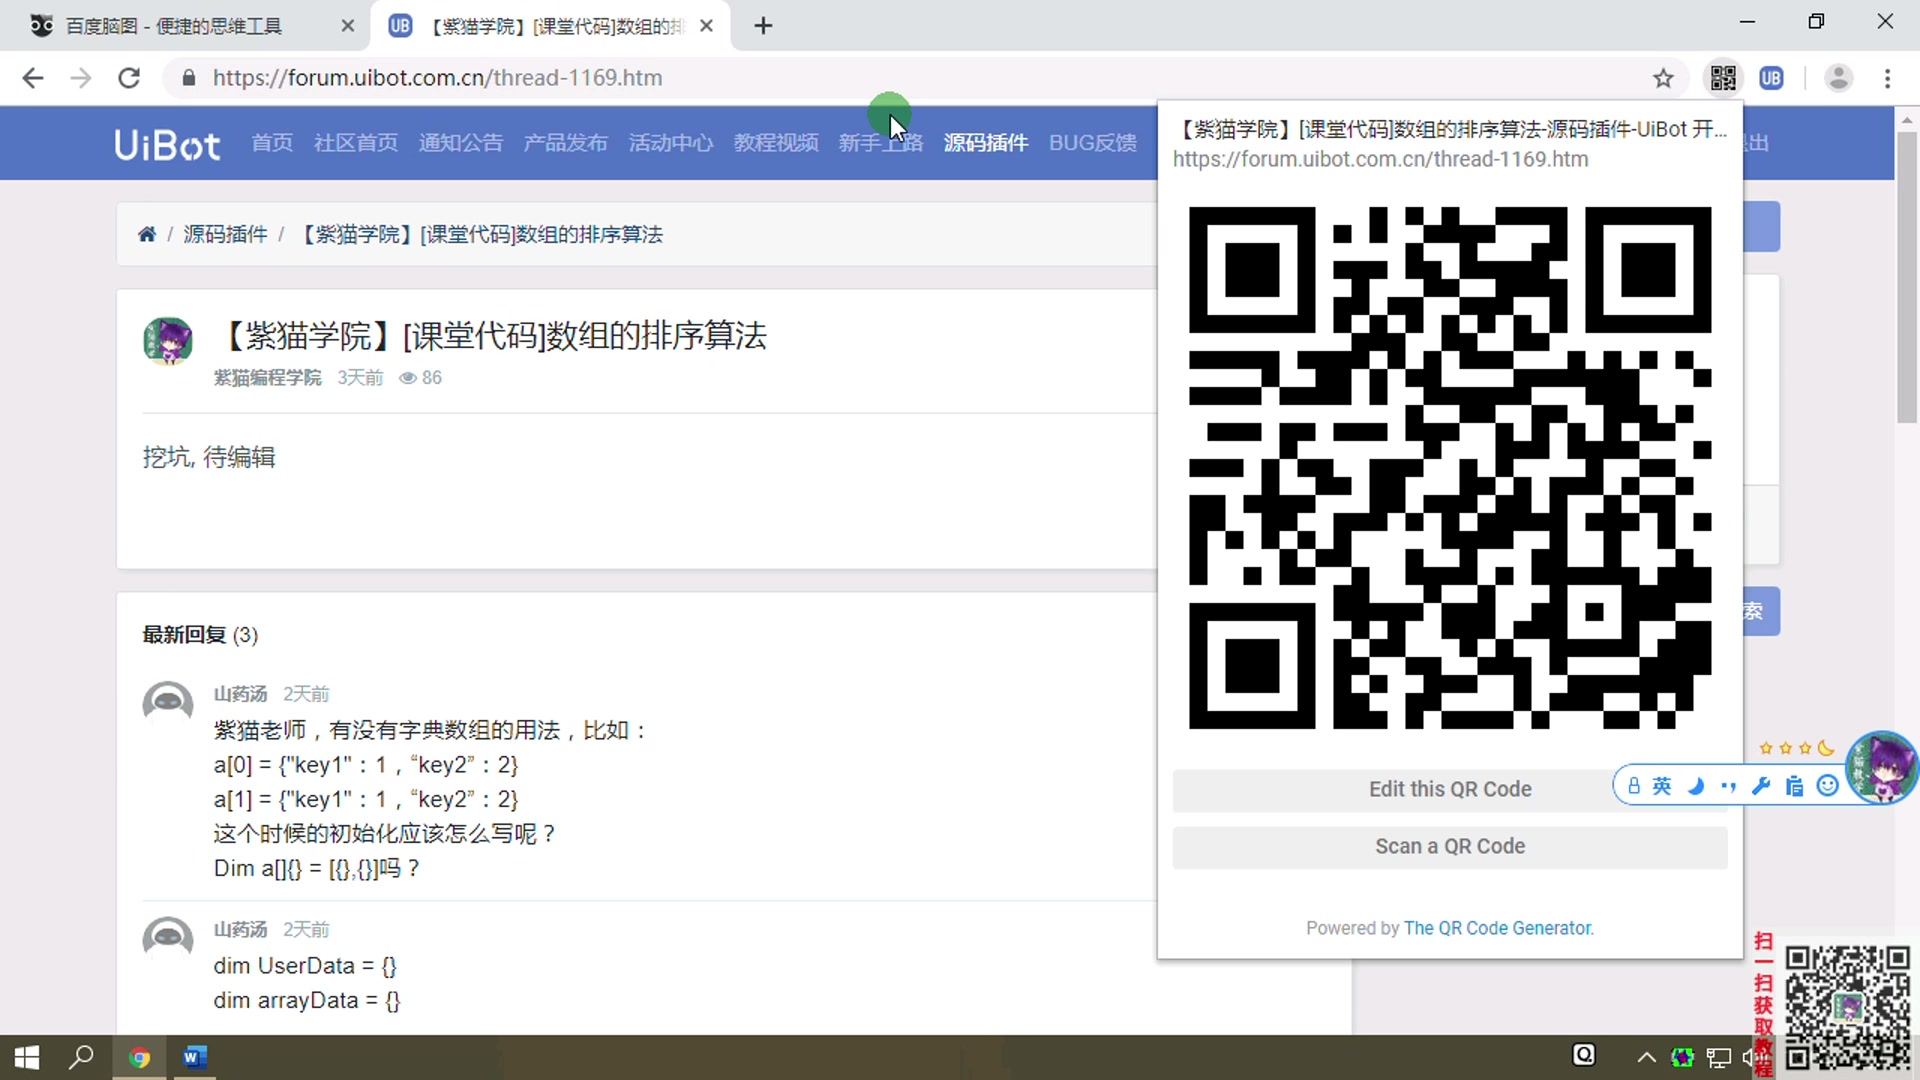The image size is (1920, 1080).
Task: Open the Chrome profile avatar icon
Action: pos(1838,78)
